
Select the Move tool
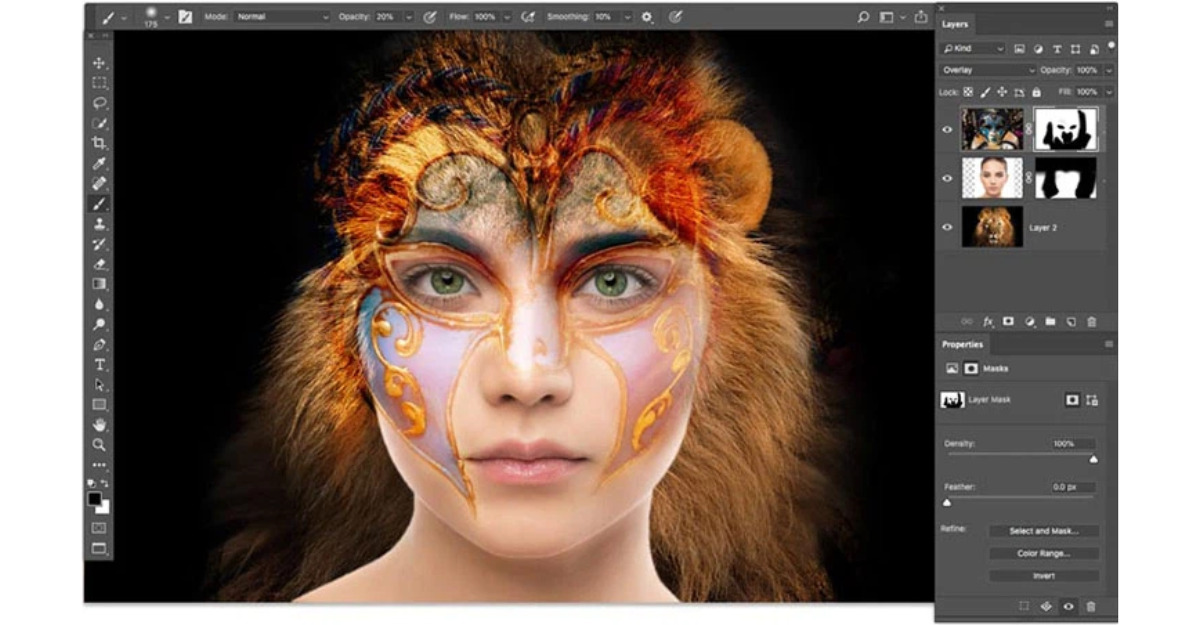pos(99,63)
